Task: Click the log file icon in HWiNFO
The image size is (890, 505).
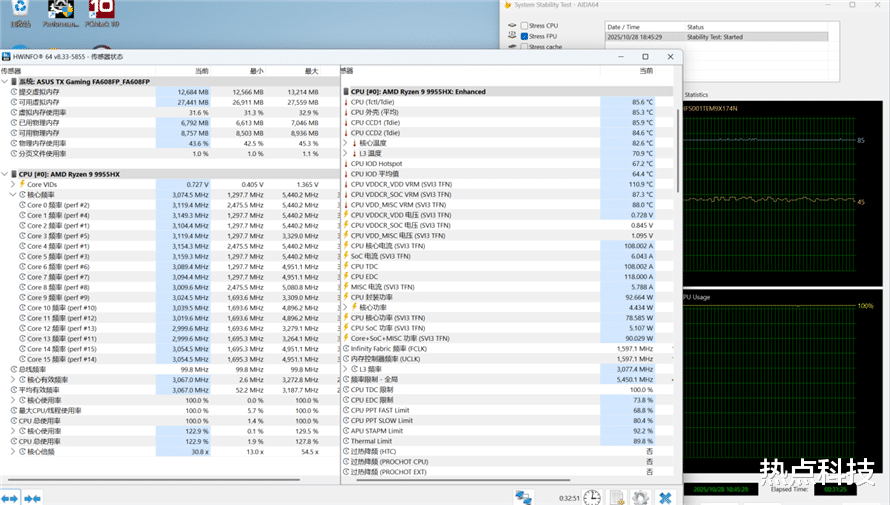Action: (617, 496)
